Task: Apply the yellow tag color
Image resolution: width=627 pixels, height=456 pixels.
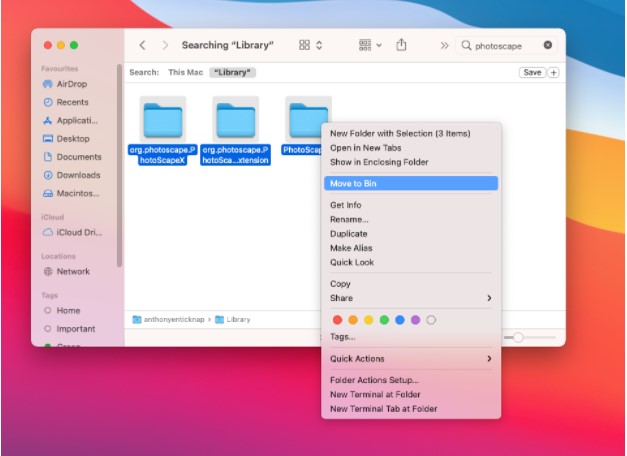Action: tap(369, 320)
